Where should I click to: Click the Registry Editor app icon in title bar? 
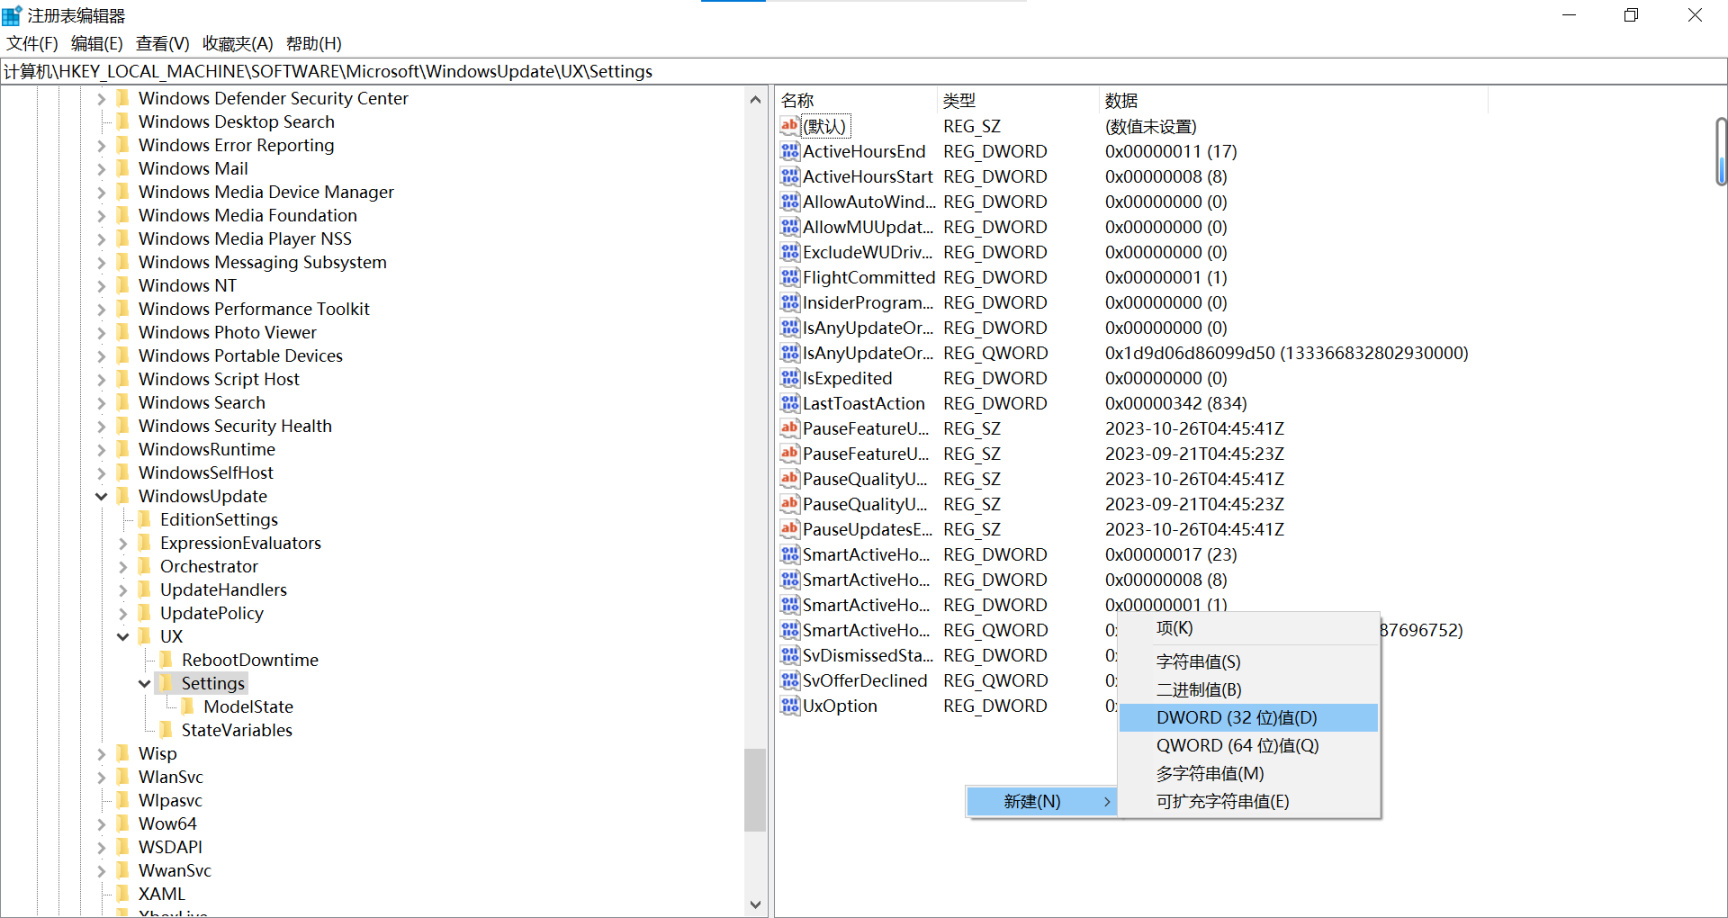pos(12,16)
